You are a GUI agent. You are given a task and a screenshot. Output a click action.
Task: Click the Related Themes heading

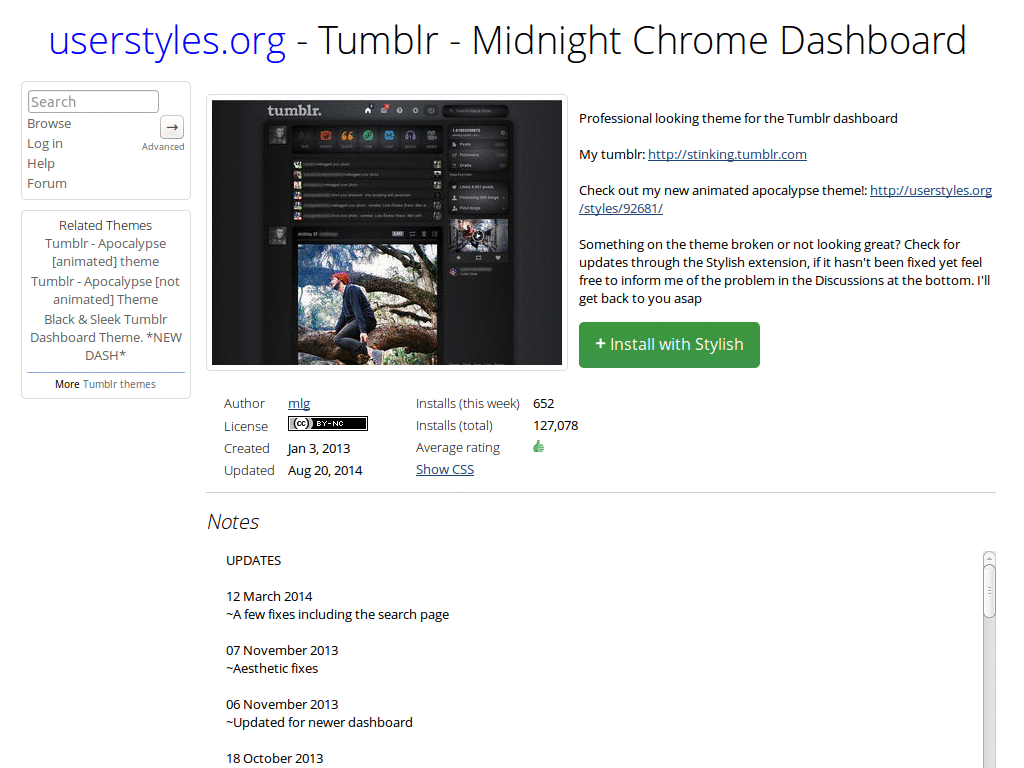click(x=106, y=225)
